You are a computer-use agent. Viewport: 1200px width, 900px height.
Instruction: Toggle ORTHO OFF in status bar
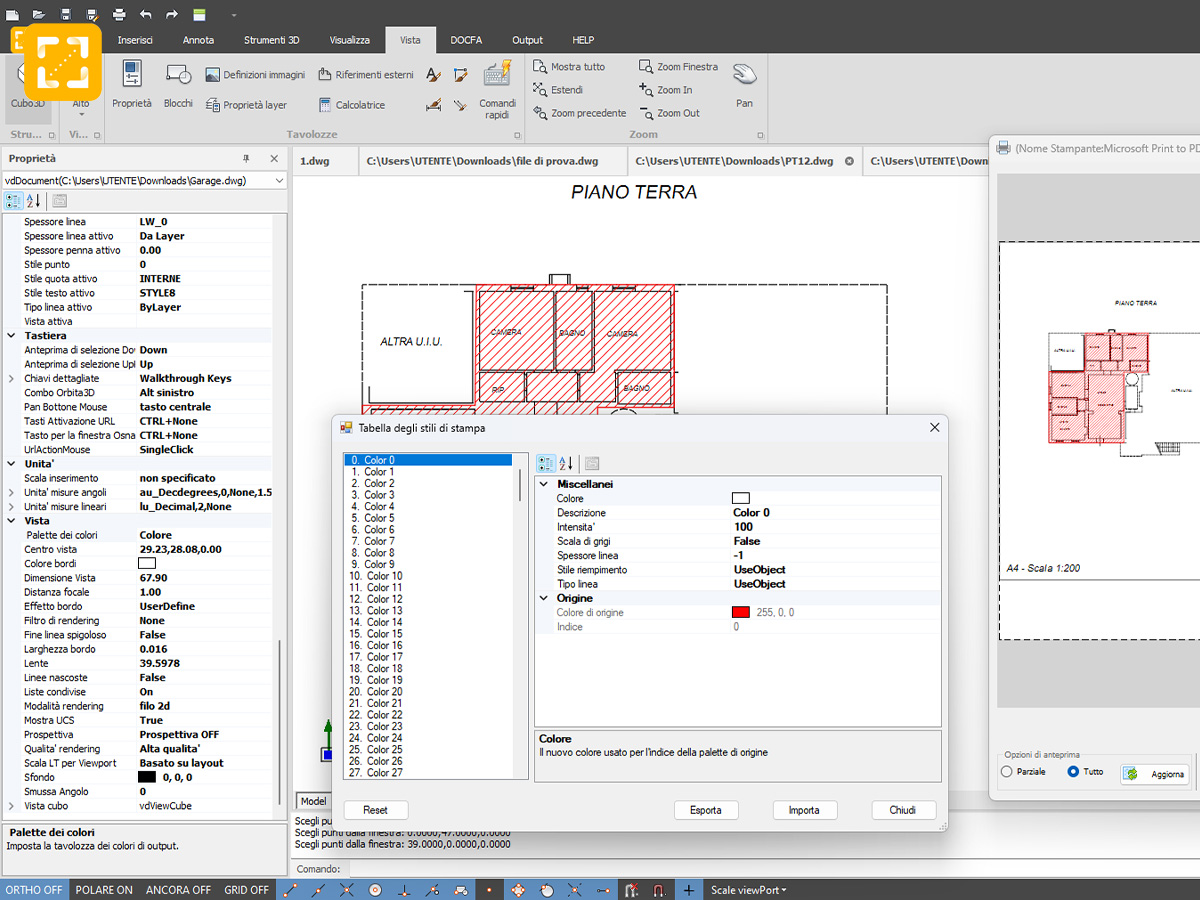(x=34, y=890)
